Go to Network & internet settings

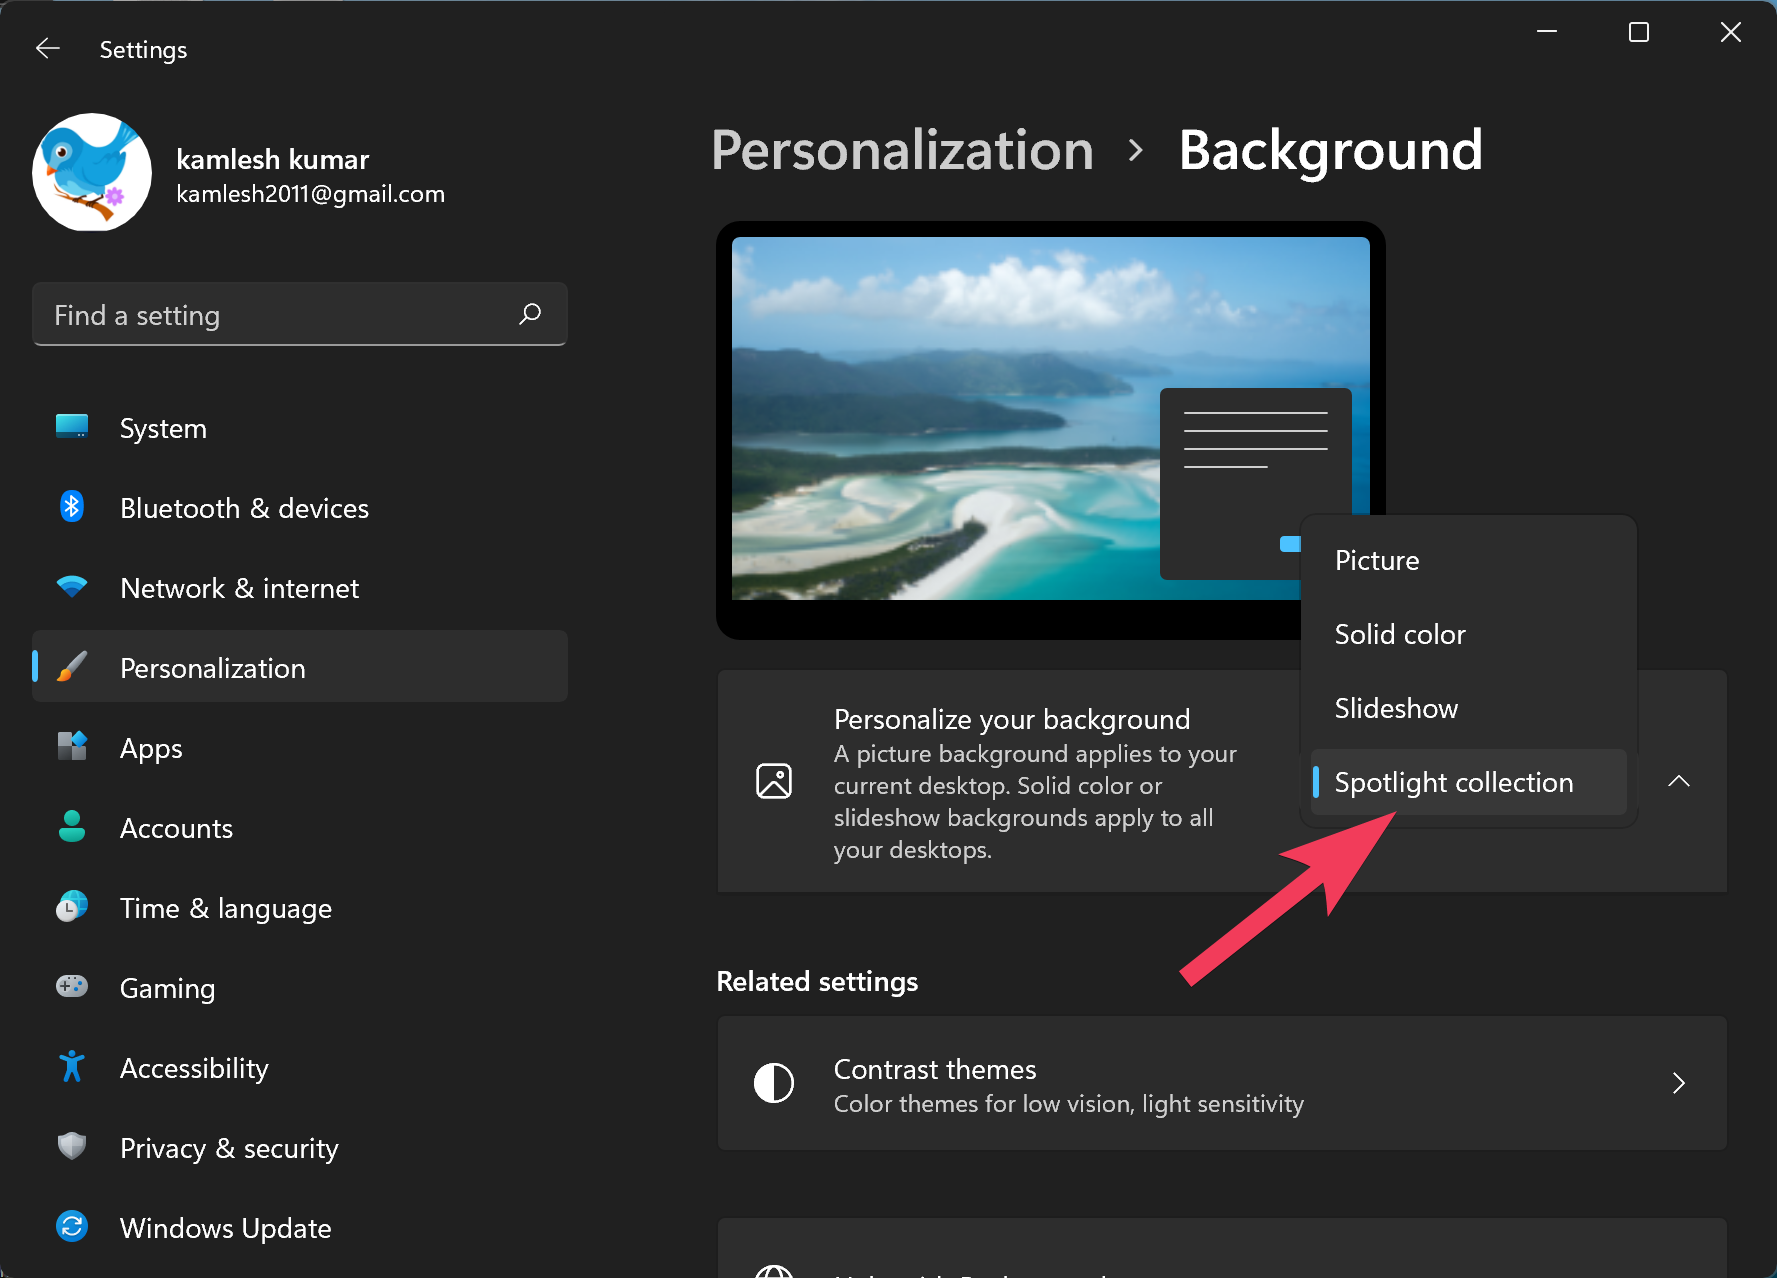tap(300, 588)
